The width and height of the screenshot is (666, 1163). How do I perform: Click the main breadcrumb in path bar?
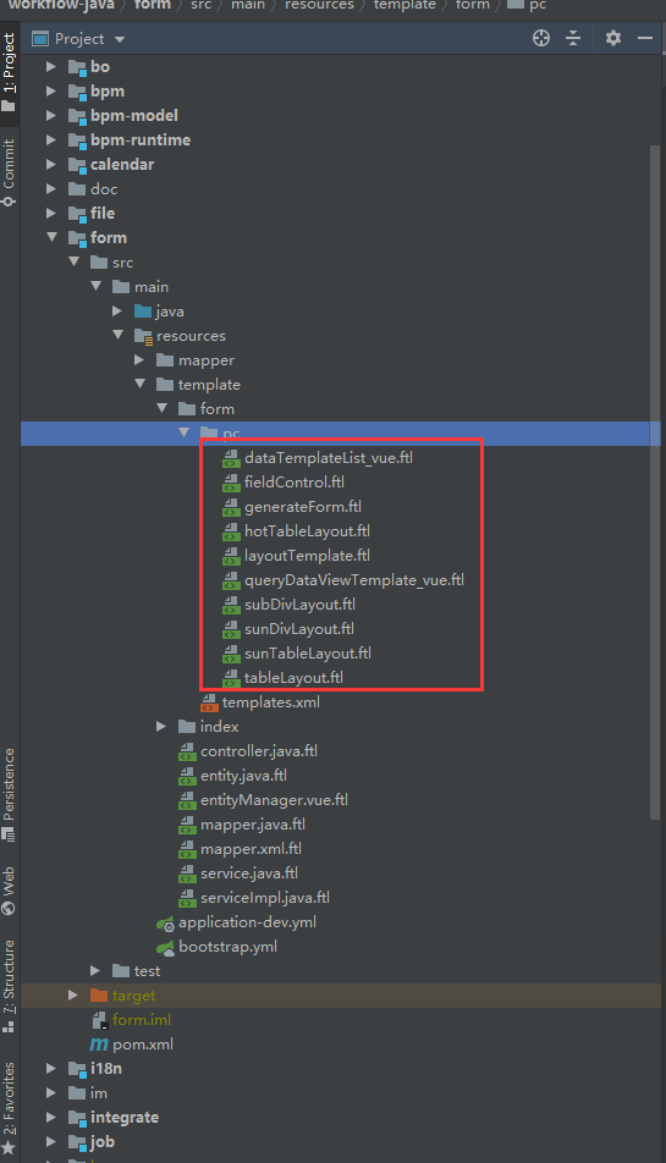pyautogui.click(x=248, y=5)
